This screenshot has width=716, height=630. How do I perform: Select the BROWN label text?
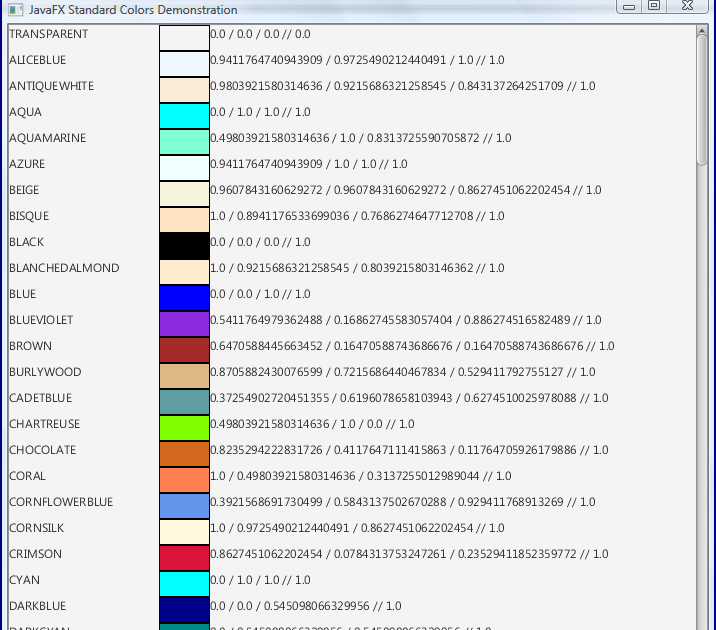[31, 346]
